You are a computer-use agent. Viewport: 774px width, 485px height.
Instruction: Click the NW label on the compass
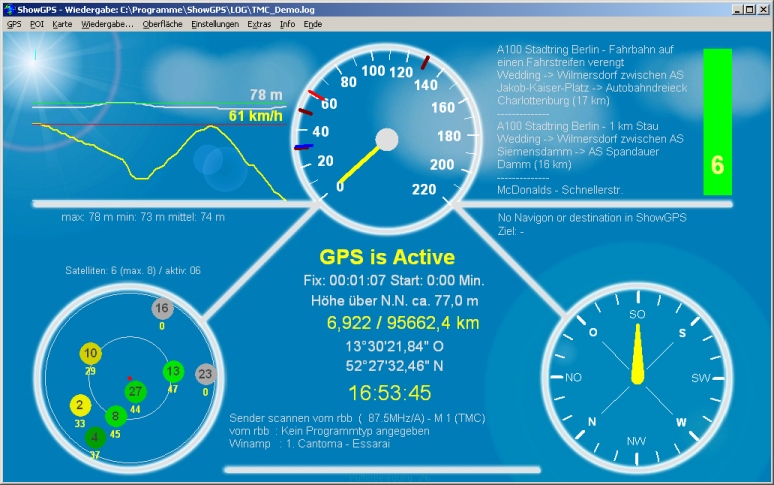[636, 441]
